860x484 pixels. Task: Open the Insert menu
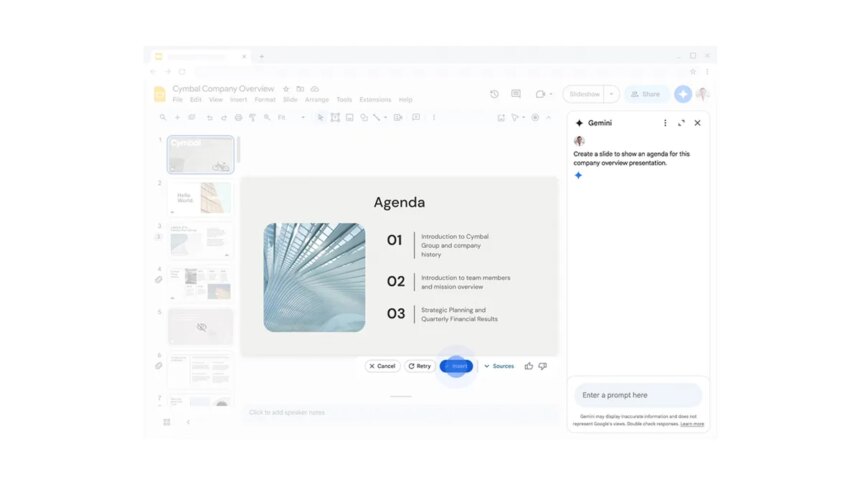(238, 100)
